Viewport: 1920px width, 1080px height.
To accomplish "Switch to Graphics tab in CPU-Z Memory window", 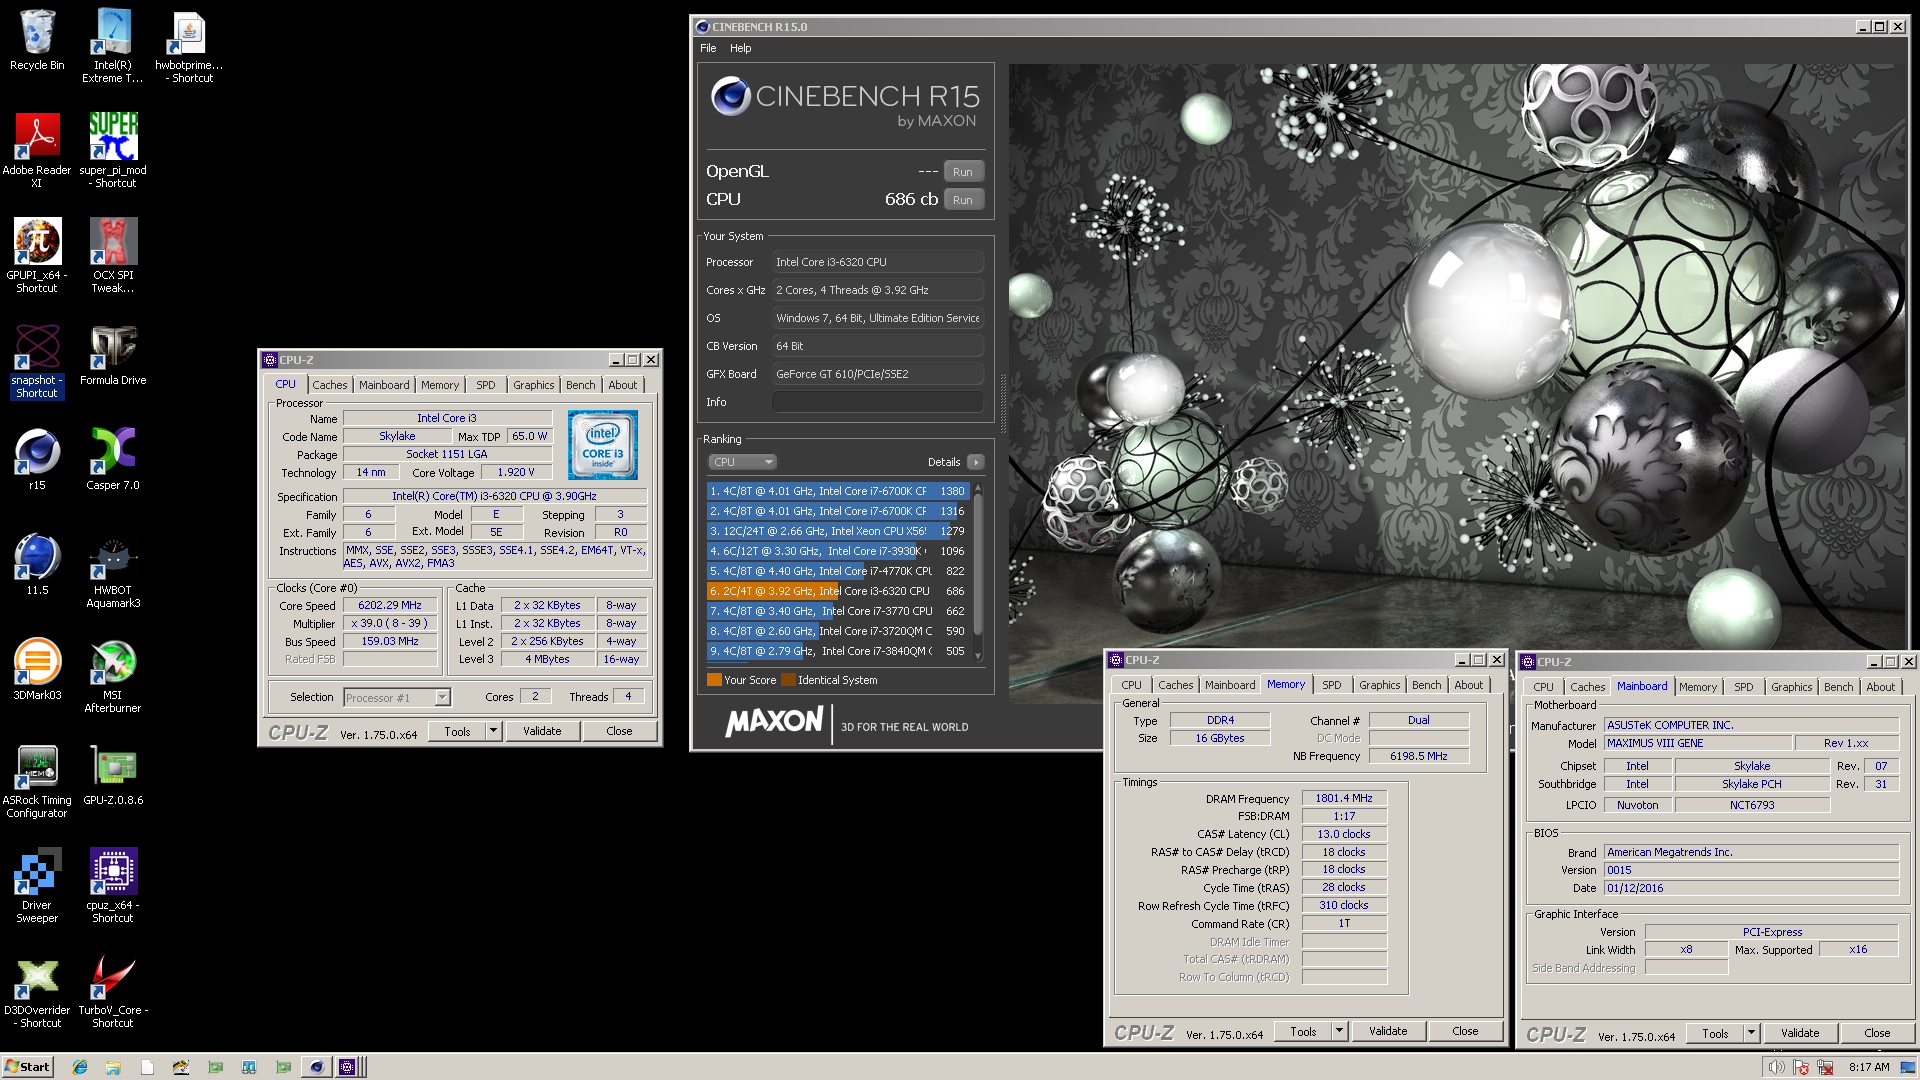I will click(1379, 685).
